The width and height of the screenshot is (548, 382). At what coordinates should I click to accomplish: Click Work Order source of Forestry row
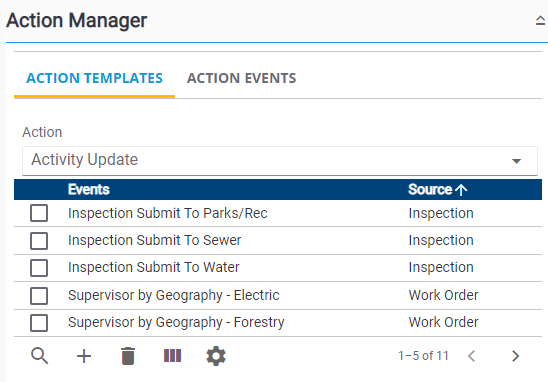[444, 322]
